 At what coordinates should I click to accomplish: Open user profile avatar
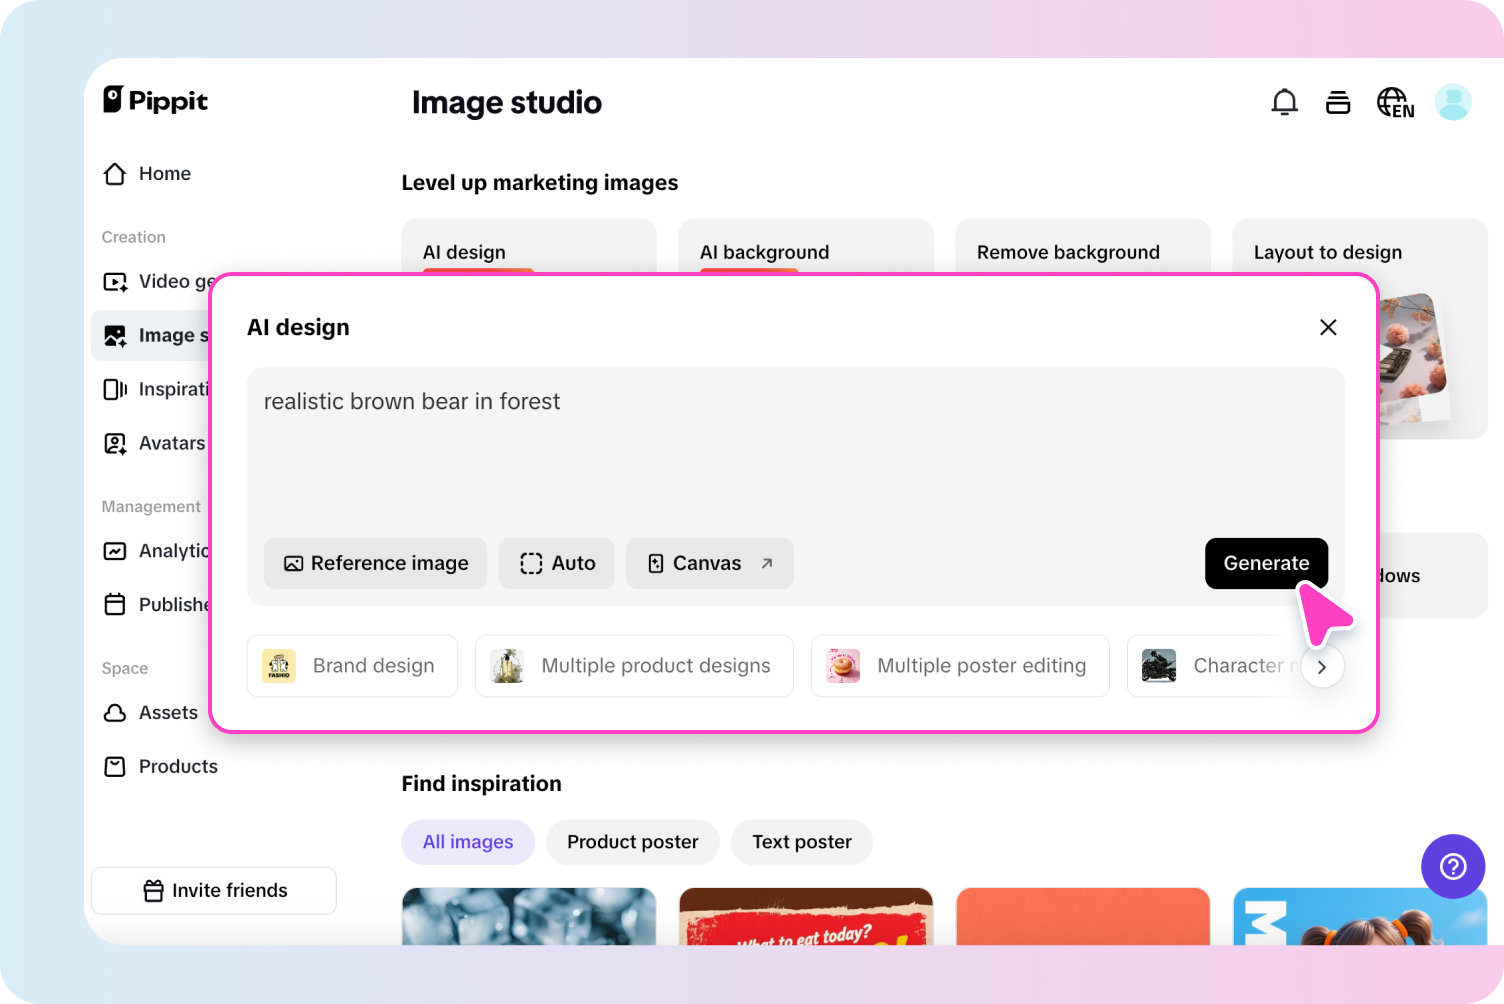[1453, 102]
